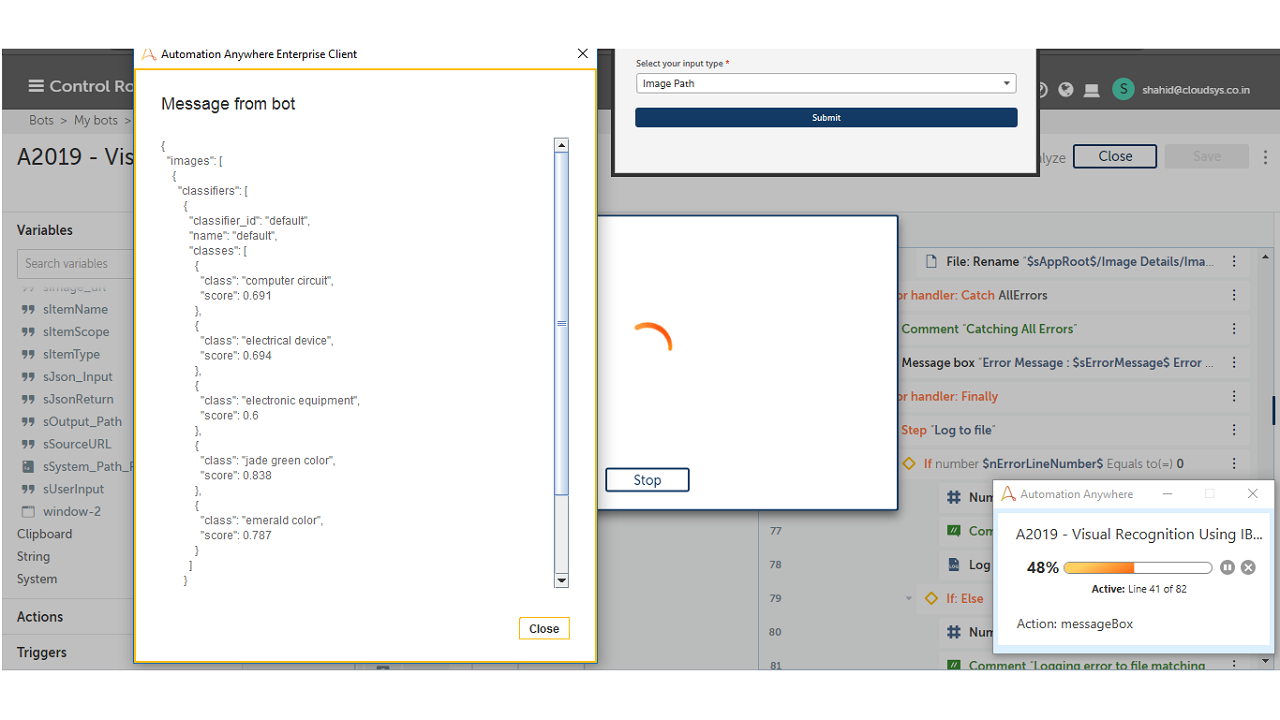Image resolution: width=1280 pixels, height=720 pixels.
Task: Expand the Actions panel section
Action: click(x=40, y=617)
